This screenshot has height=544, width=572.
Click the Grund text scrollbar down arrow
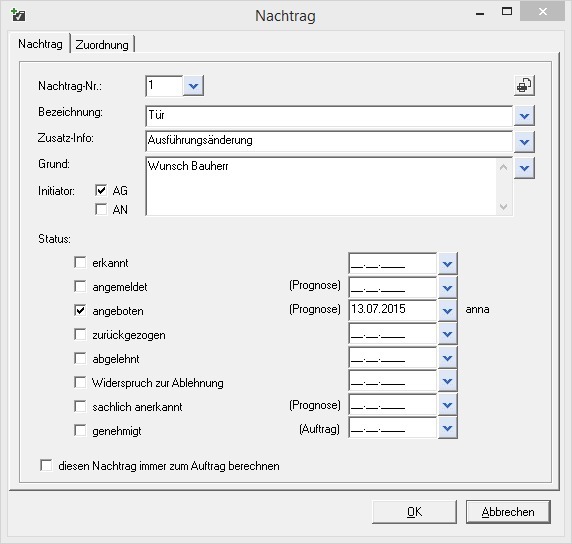pos(503,207)
